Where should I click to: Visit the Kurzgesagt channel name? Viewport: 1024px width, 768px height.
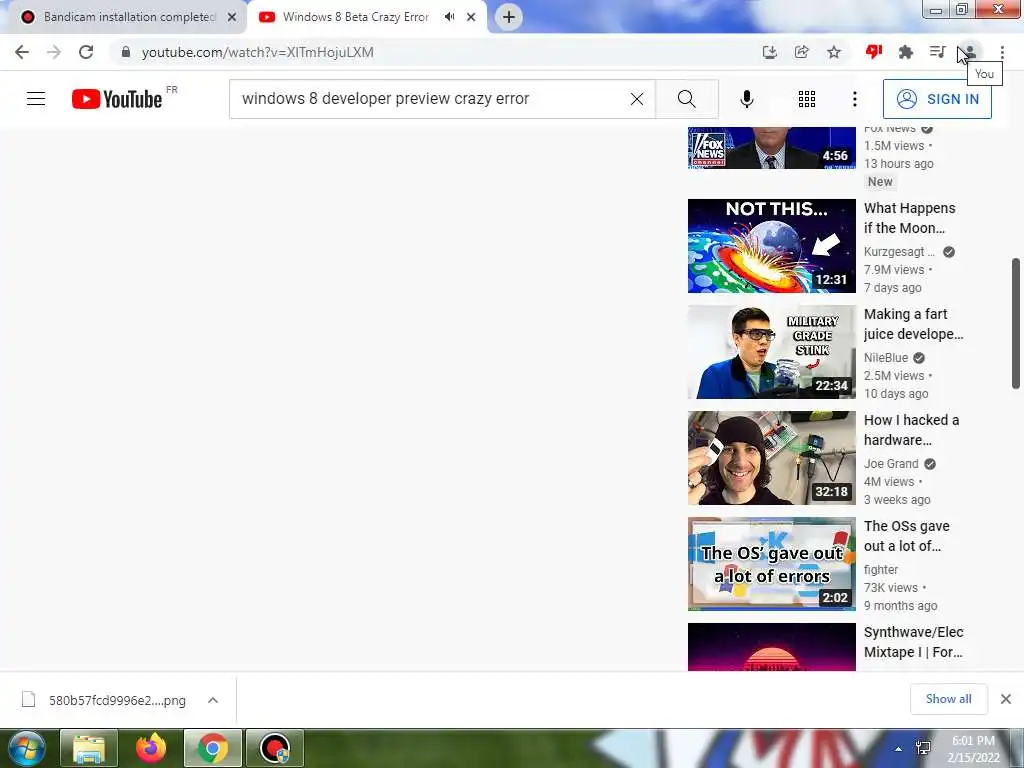(899, 252)
